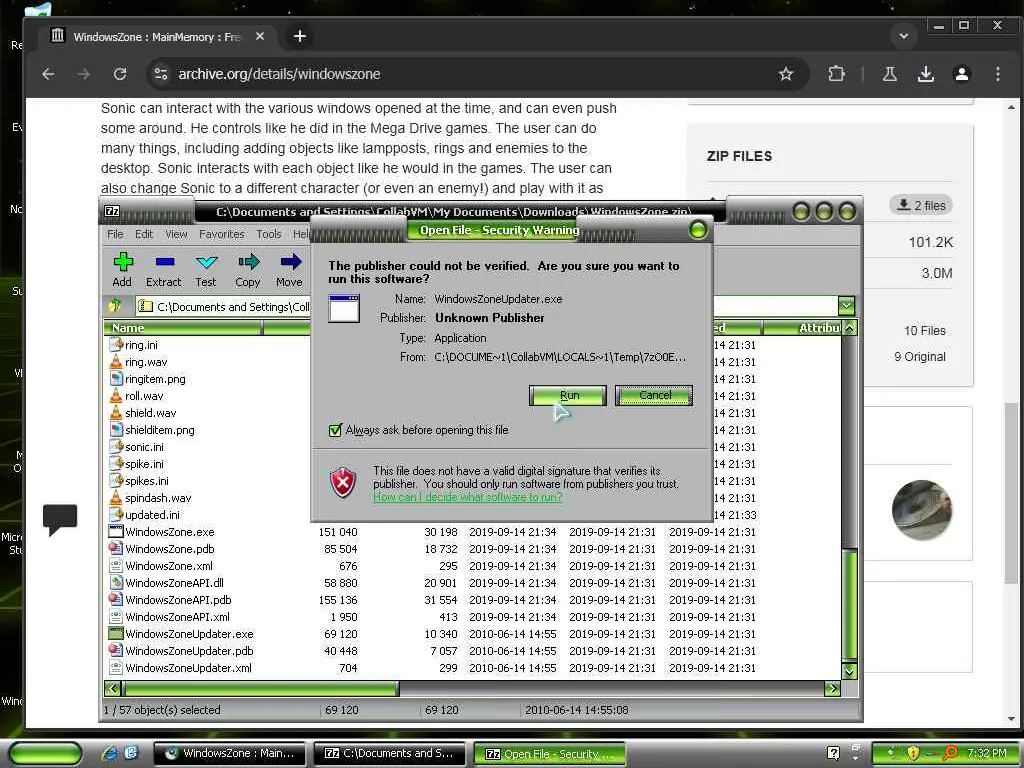Open the 7-Zip Tools menu
The height and width of the screenshot is (768, 1024).
(x=268, y=234)
